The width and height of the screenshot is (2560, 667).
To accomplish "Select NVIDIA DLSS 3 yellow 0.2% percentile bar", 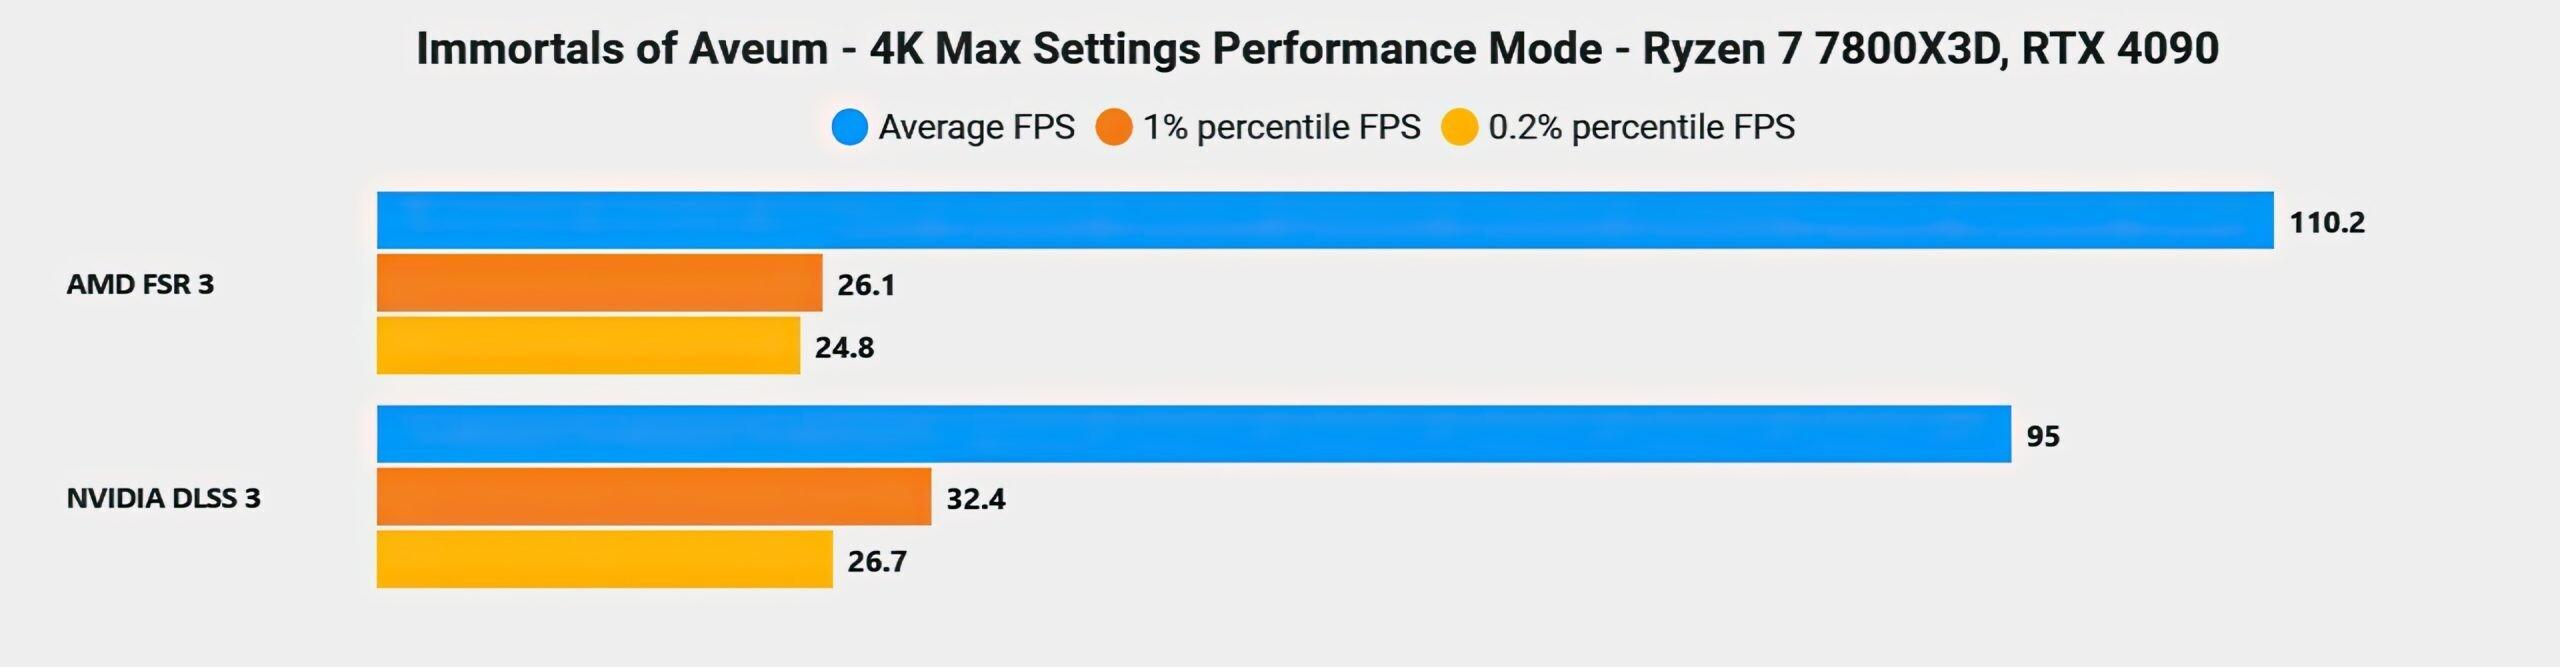I will tap(604, 559).
